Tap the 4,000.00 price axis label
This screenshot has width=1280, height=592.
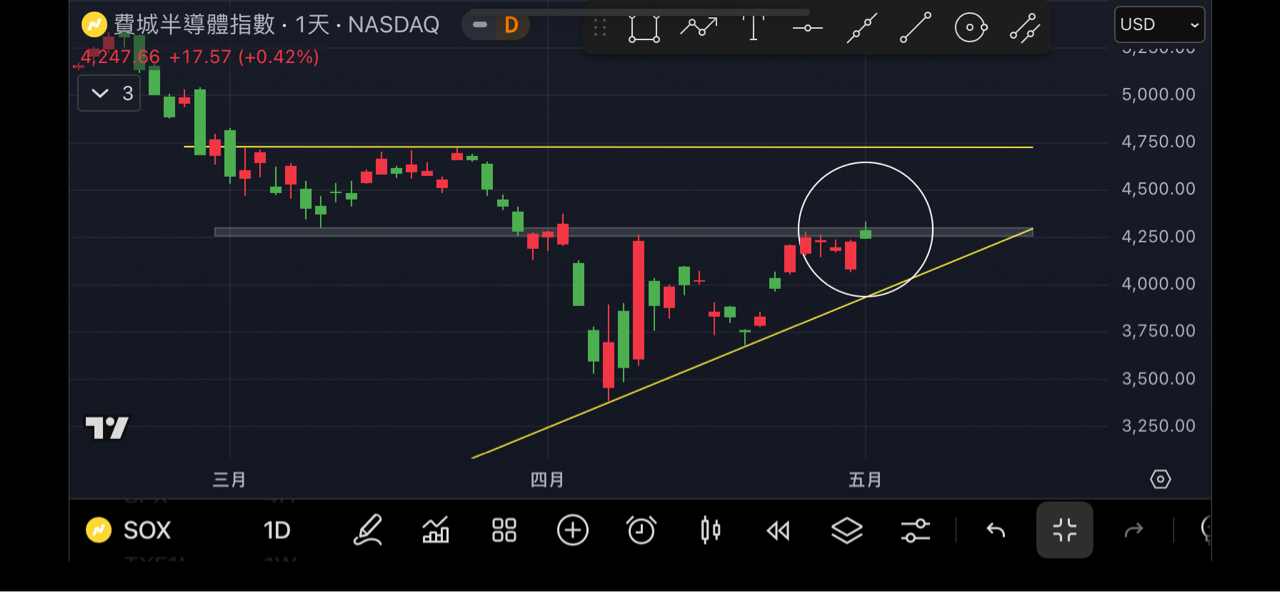(x=1159, y=283)
